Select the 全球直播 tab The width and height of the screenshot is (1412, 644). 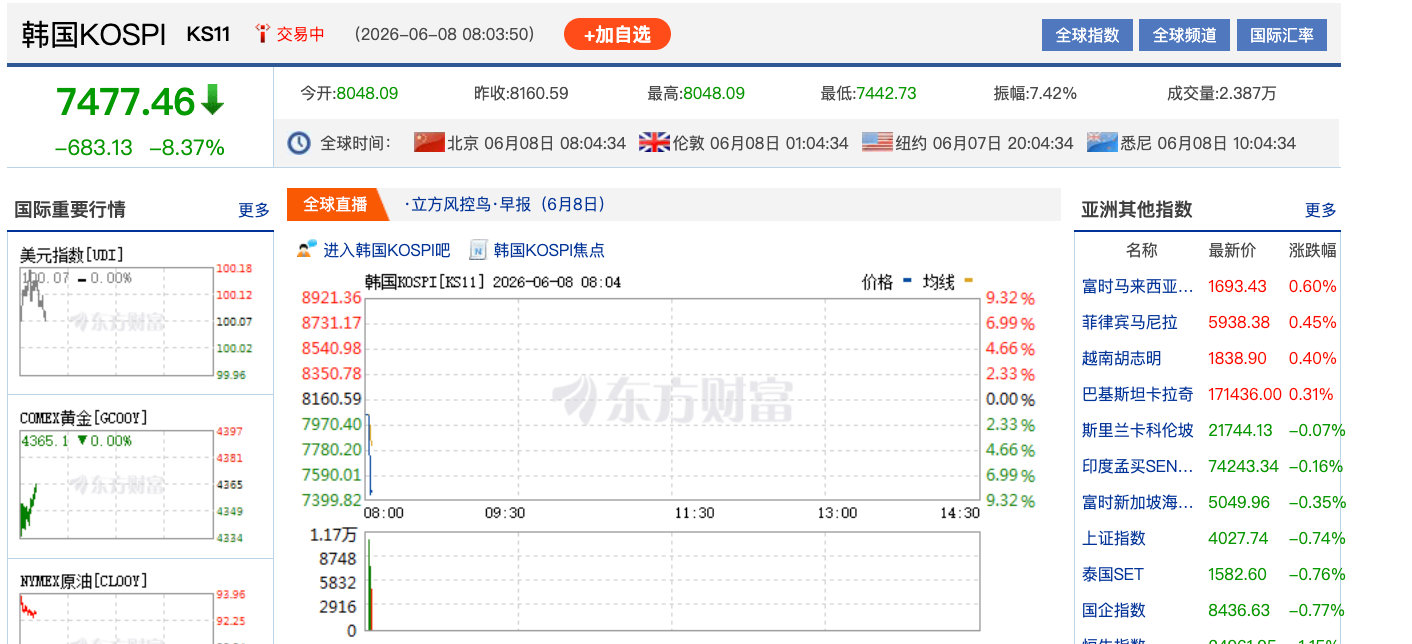(335, 204)
